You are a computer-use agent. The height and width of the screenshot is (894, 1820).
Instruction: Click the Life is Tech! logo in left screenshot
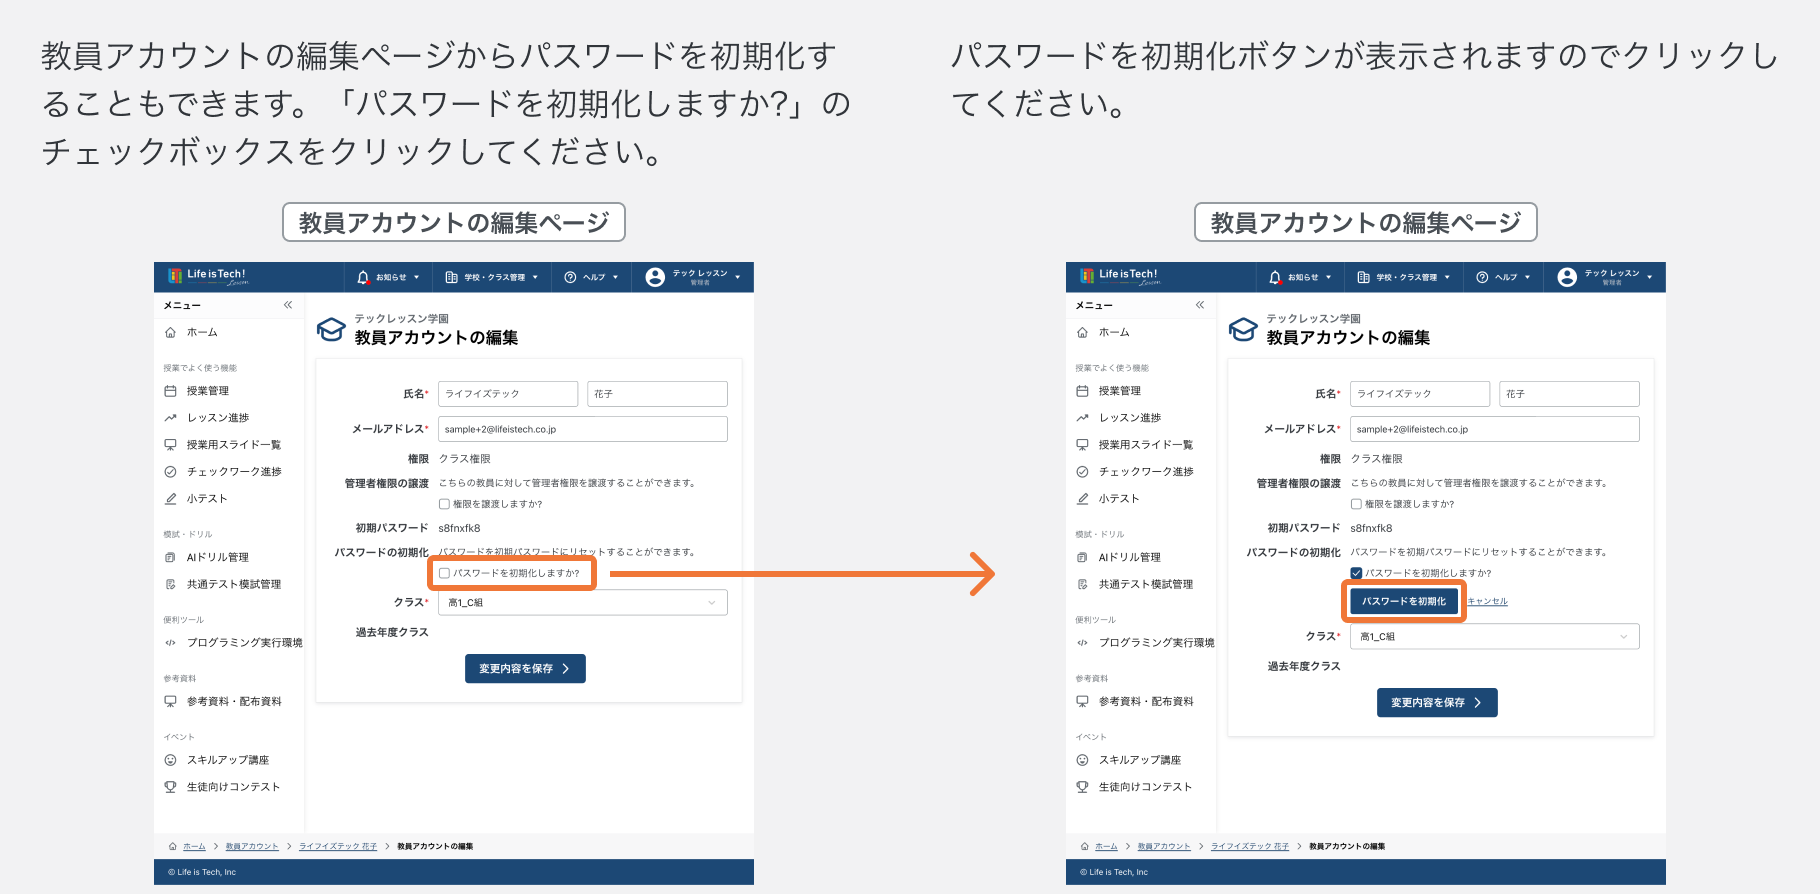[208, 276]
